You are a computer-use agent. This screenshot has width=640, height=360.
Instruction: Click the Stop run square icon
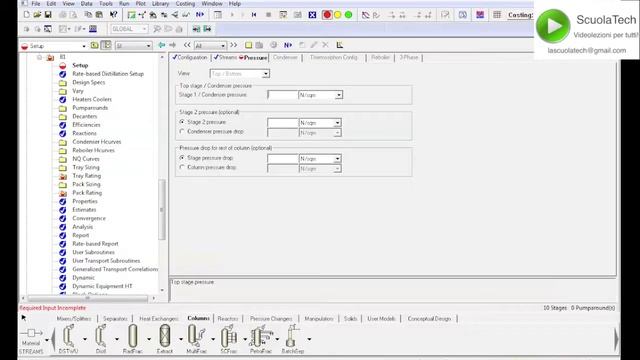coord(268,15)
